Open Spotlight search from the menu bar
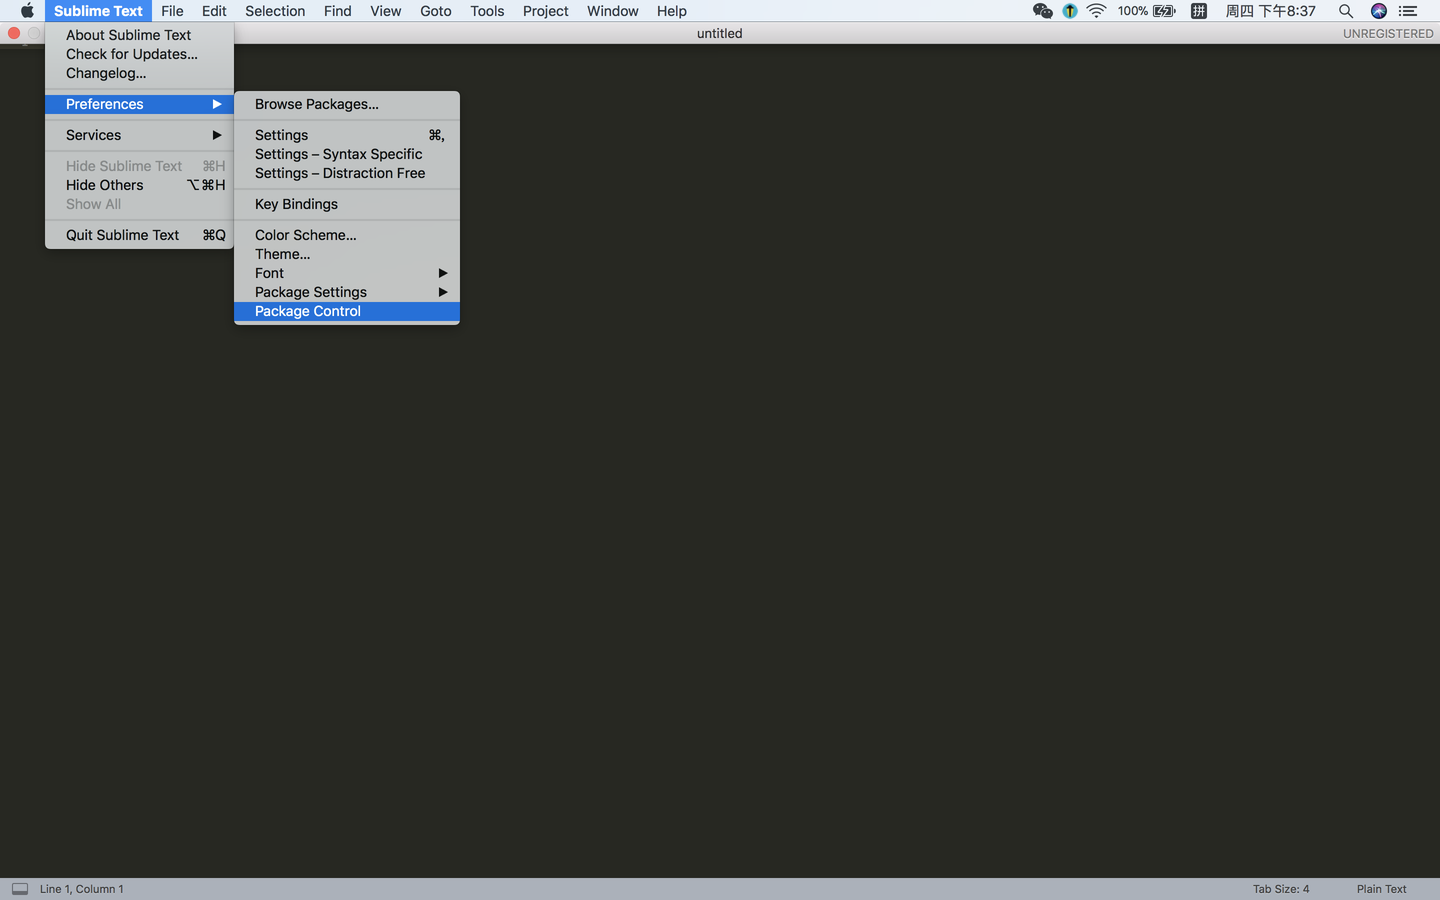1440x900 pixels. pyautogui.click(x=1346, y=11)
